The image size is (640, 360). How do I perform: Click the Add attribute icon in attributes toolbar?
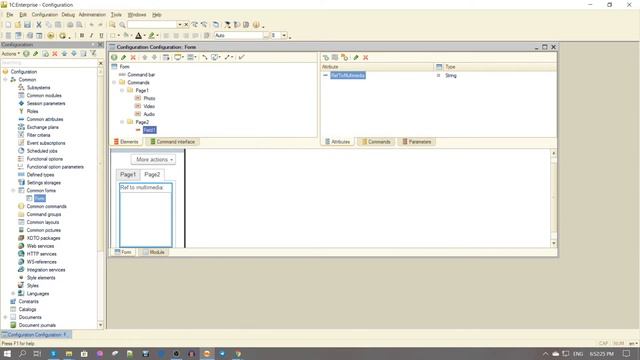click(x=326, y=58)
